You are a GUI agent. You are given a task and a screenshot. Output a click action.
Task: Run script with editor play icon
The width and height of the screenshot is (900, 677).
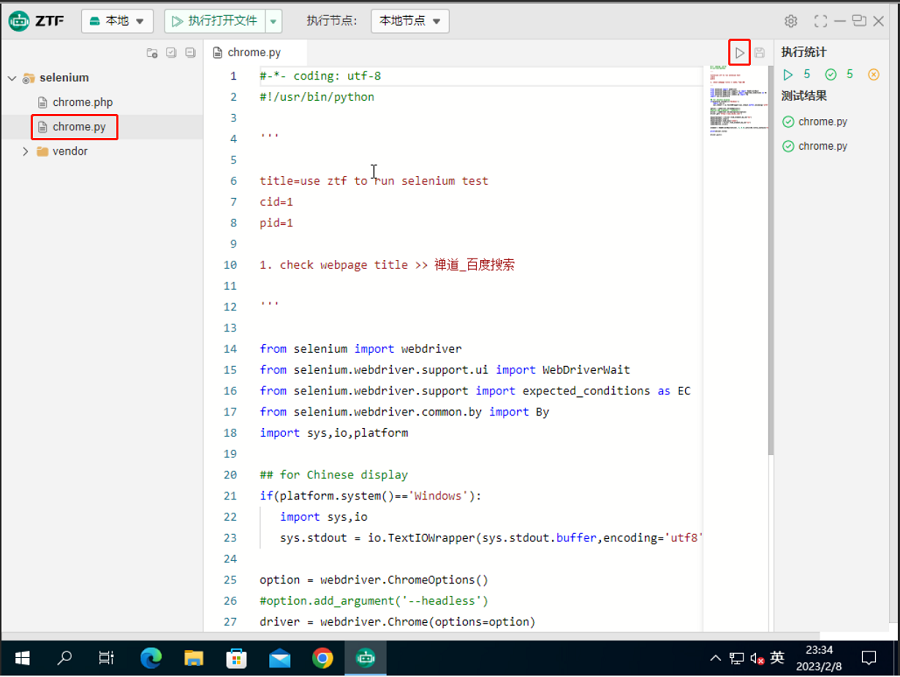pyautogui.click(x=739, y=53)
